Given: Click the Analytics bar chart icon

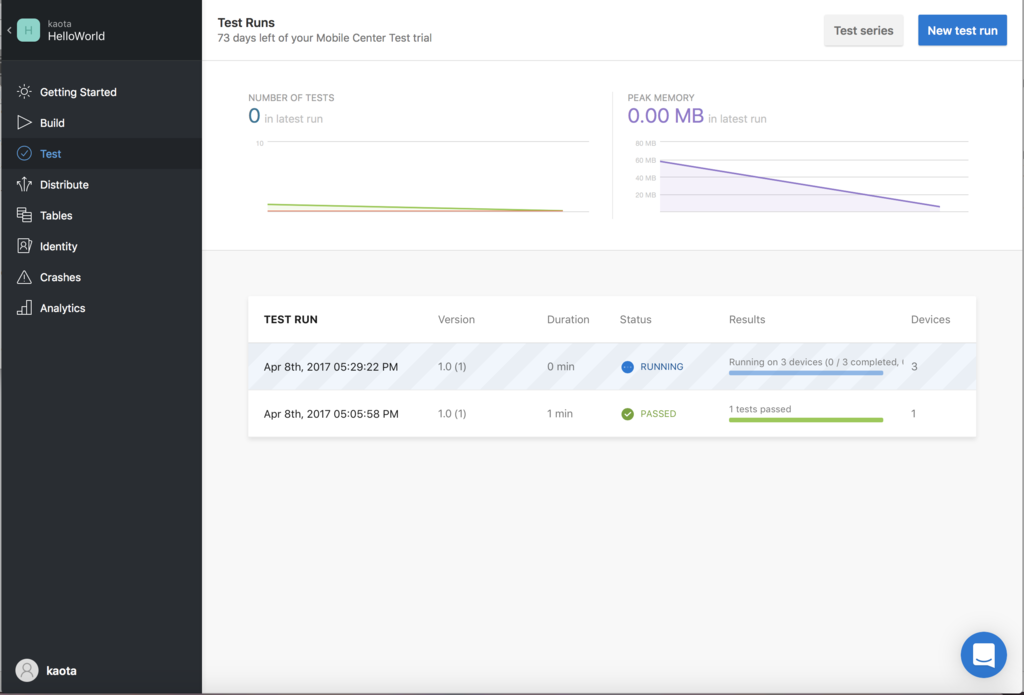Looking at the screenshot, I should pyautogui.click(x=24, y=308).
